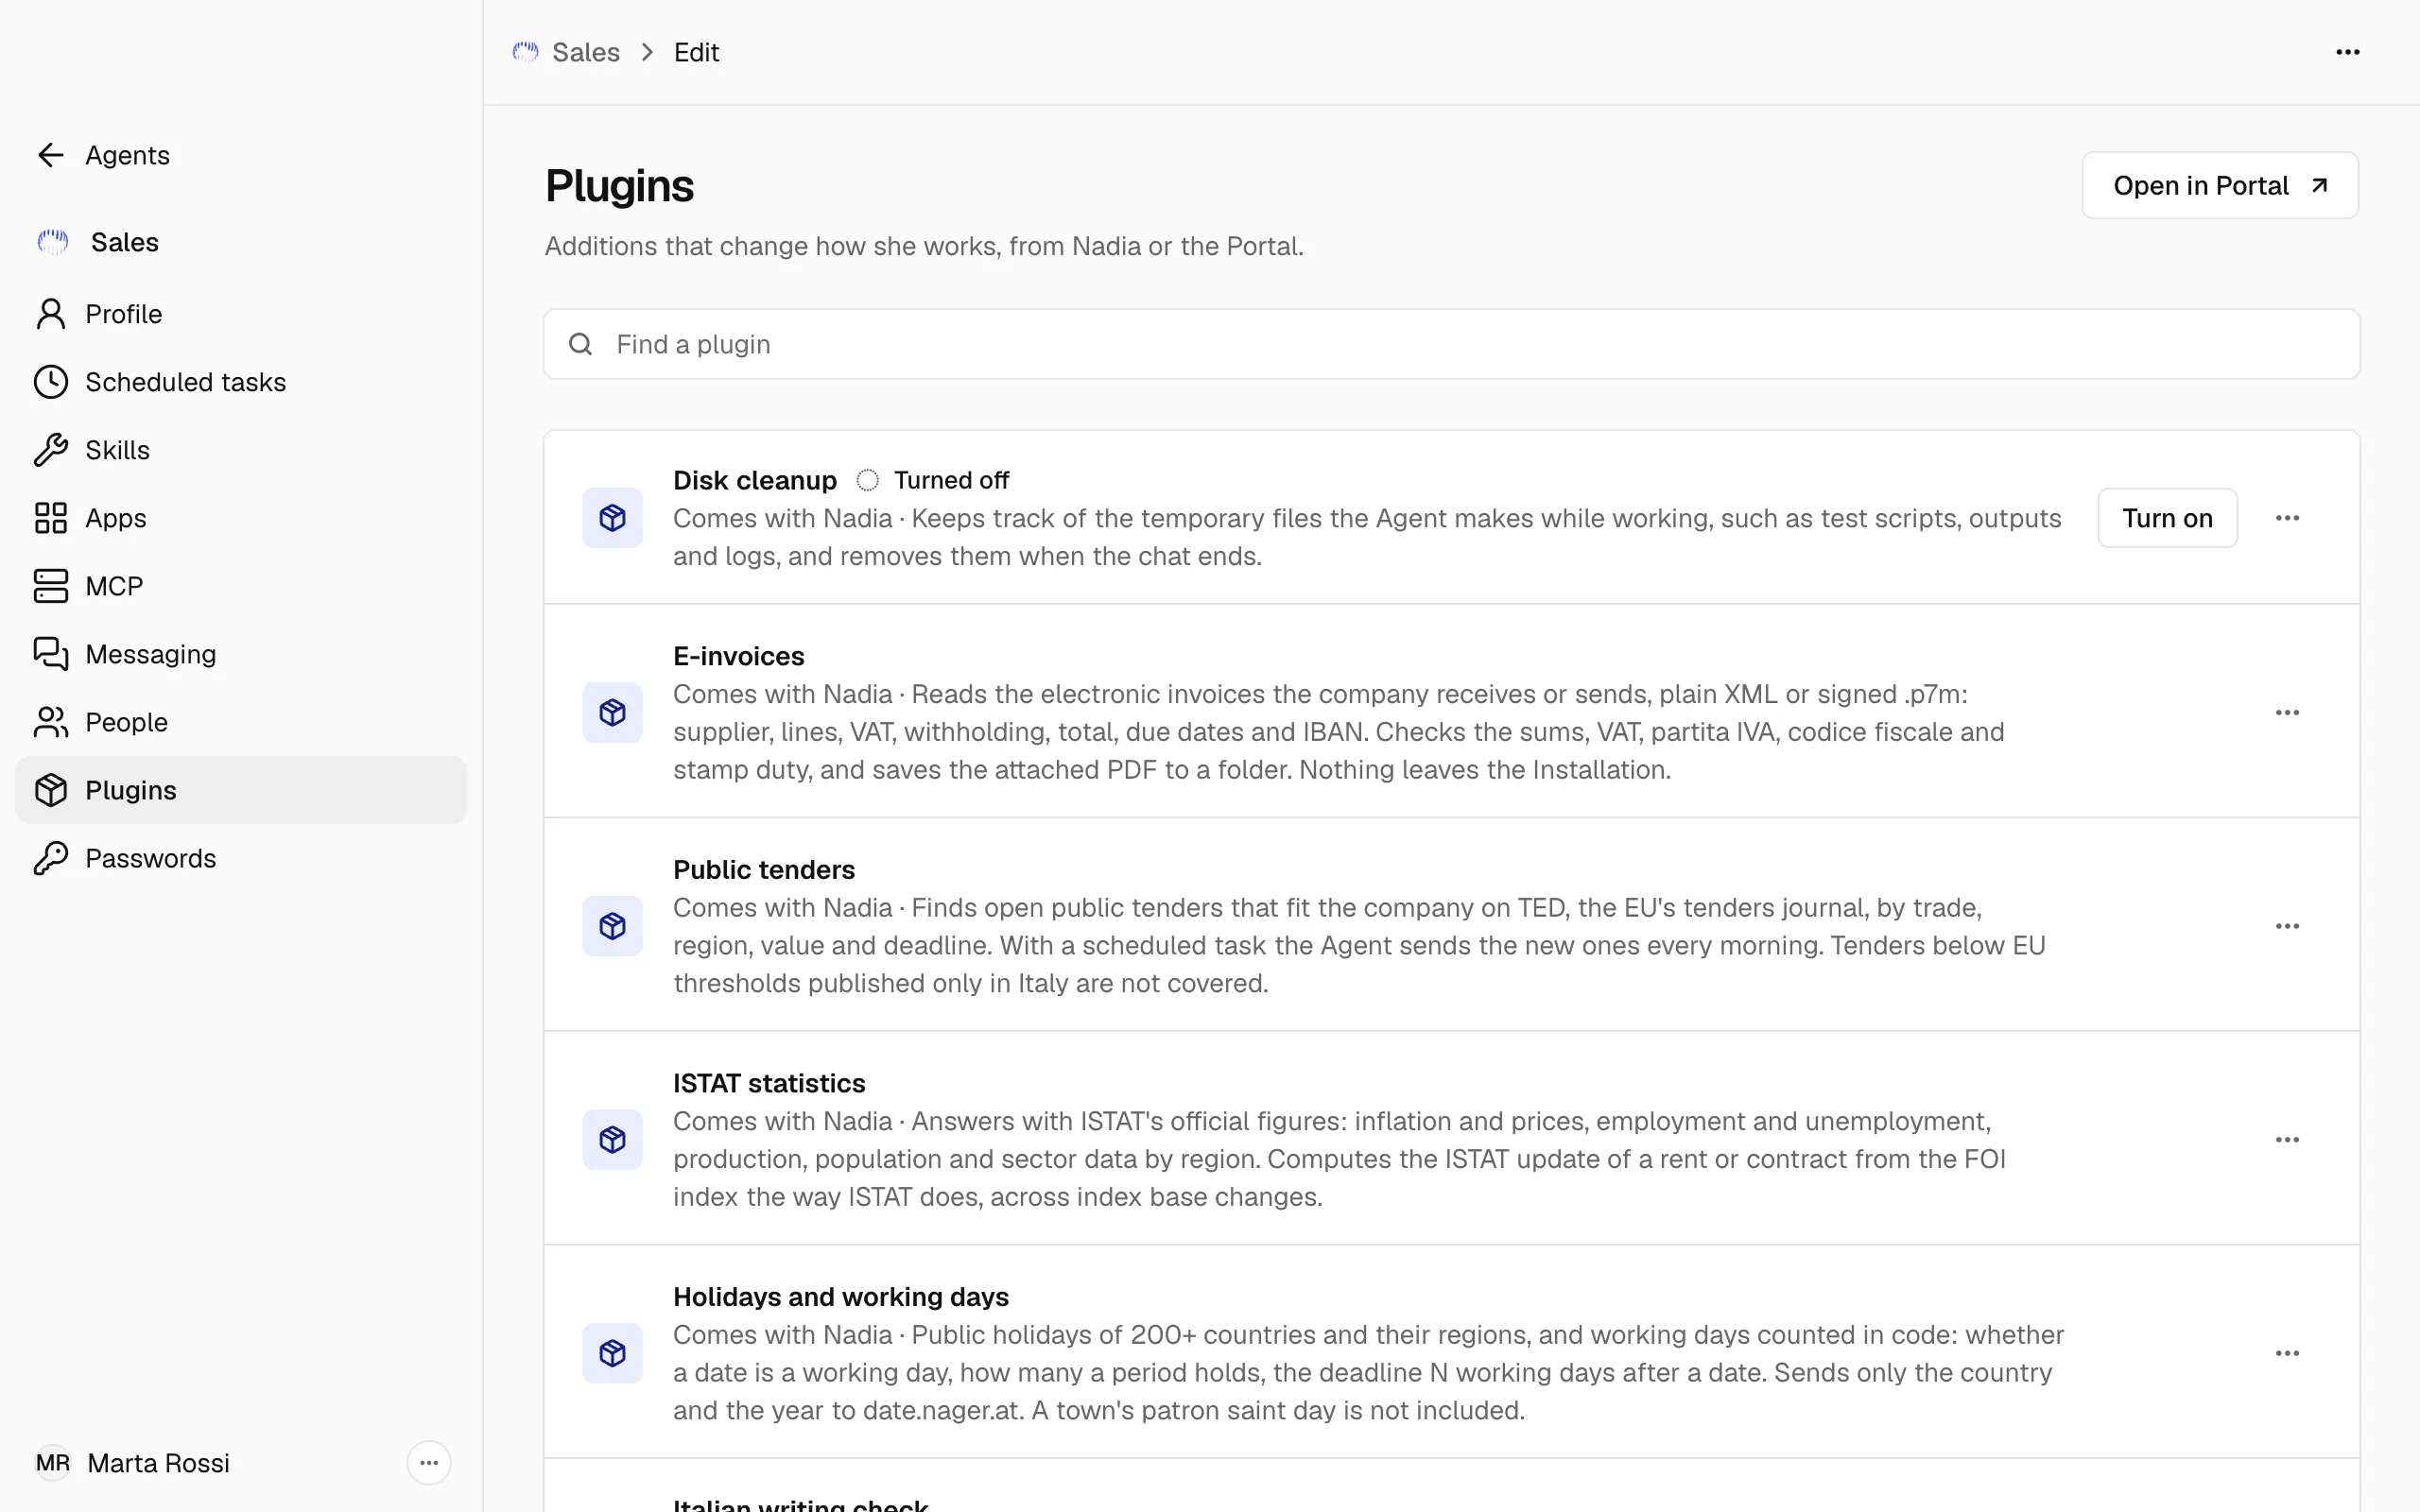Viewport: 2420px width, 1512px height.
Task: Select the MCP section
Action: (x=241, y=586)
